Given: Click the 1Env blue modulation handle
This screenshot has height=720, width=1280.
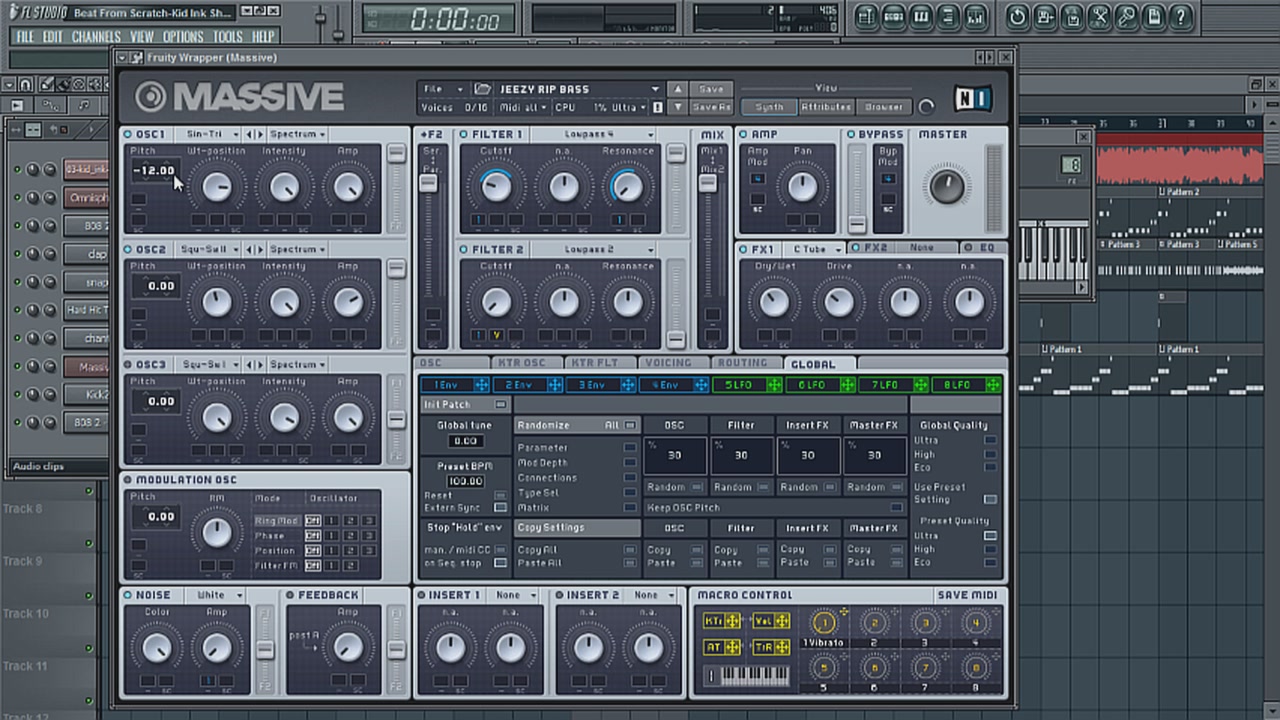Looking at the screenshot, I should point(481,385).
